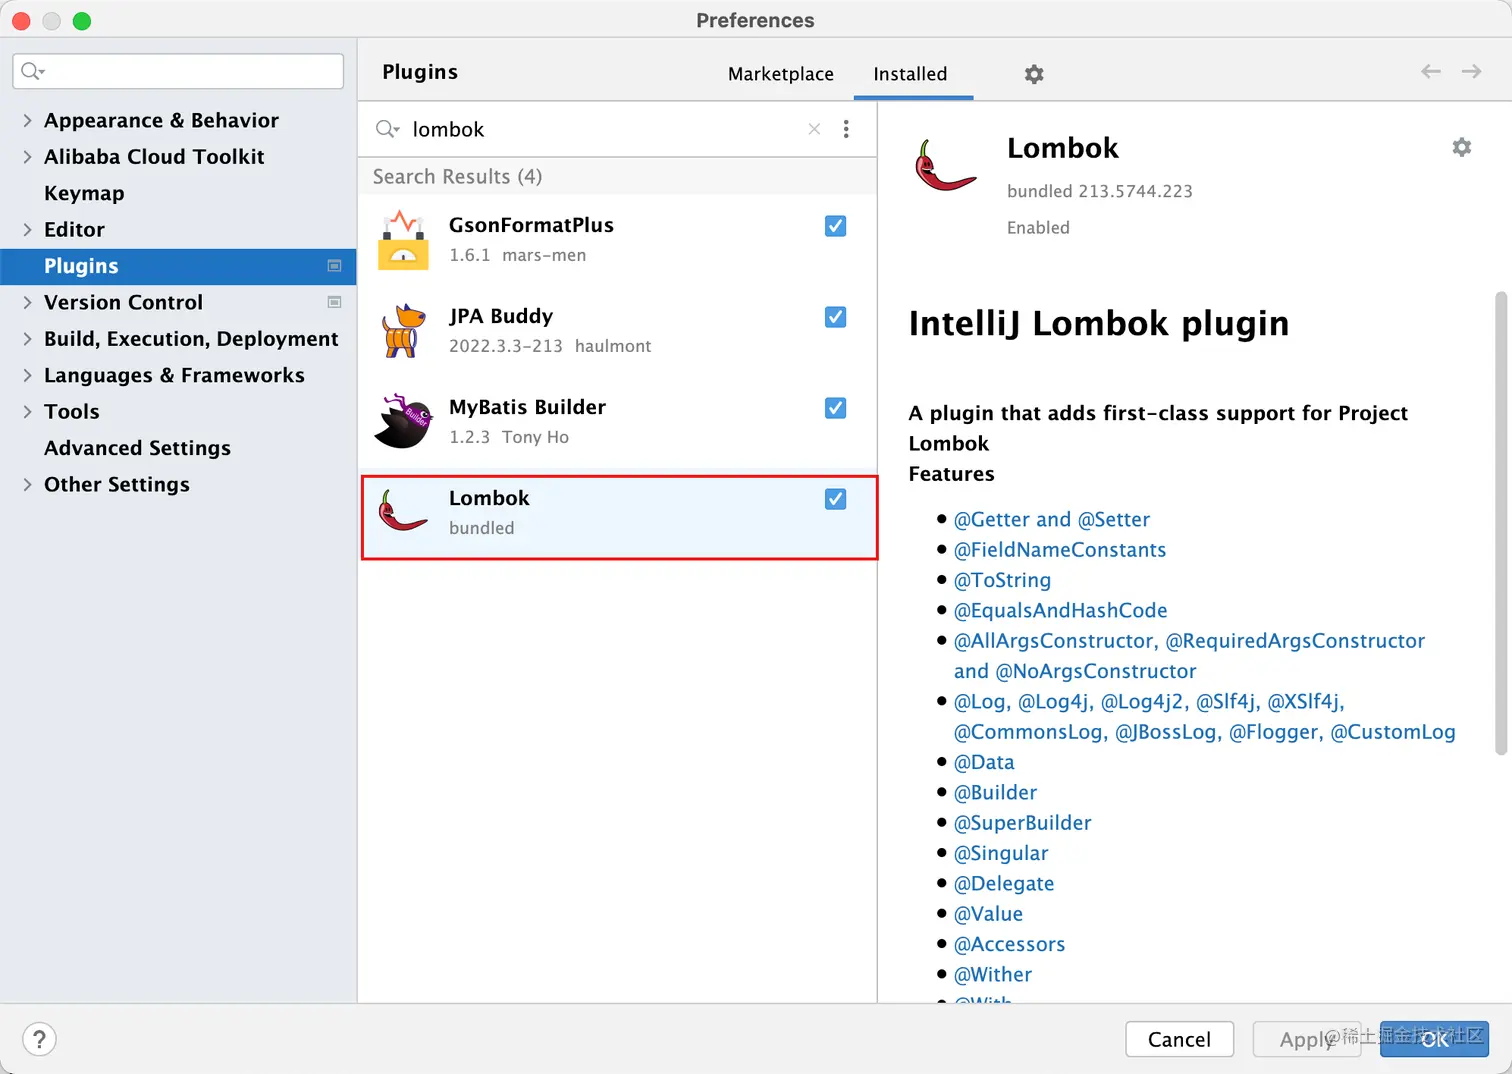1512x1074 pixels.
Task: Expand the Other Settings node
Action: click(x=27, y=484)
